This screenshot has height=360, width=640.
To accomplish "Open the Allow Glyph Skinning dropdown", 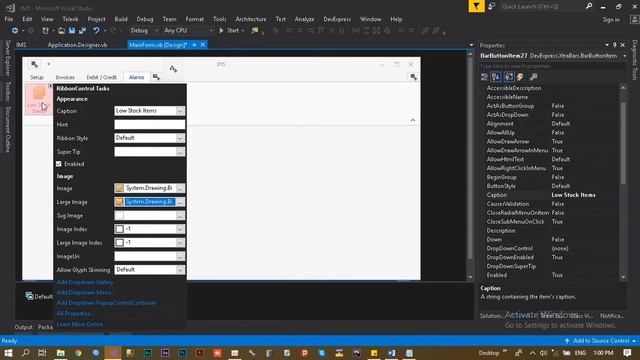I will pyautogui.click(x=180, y=270).
